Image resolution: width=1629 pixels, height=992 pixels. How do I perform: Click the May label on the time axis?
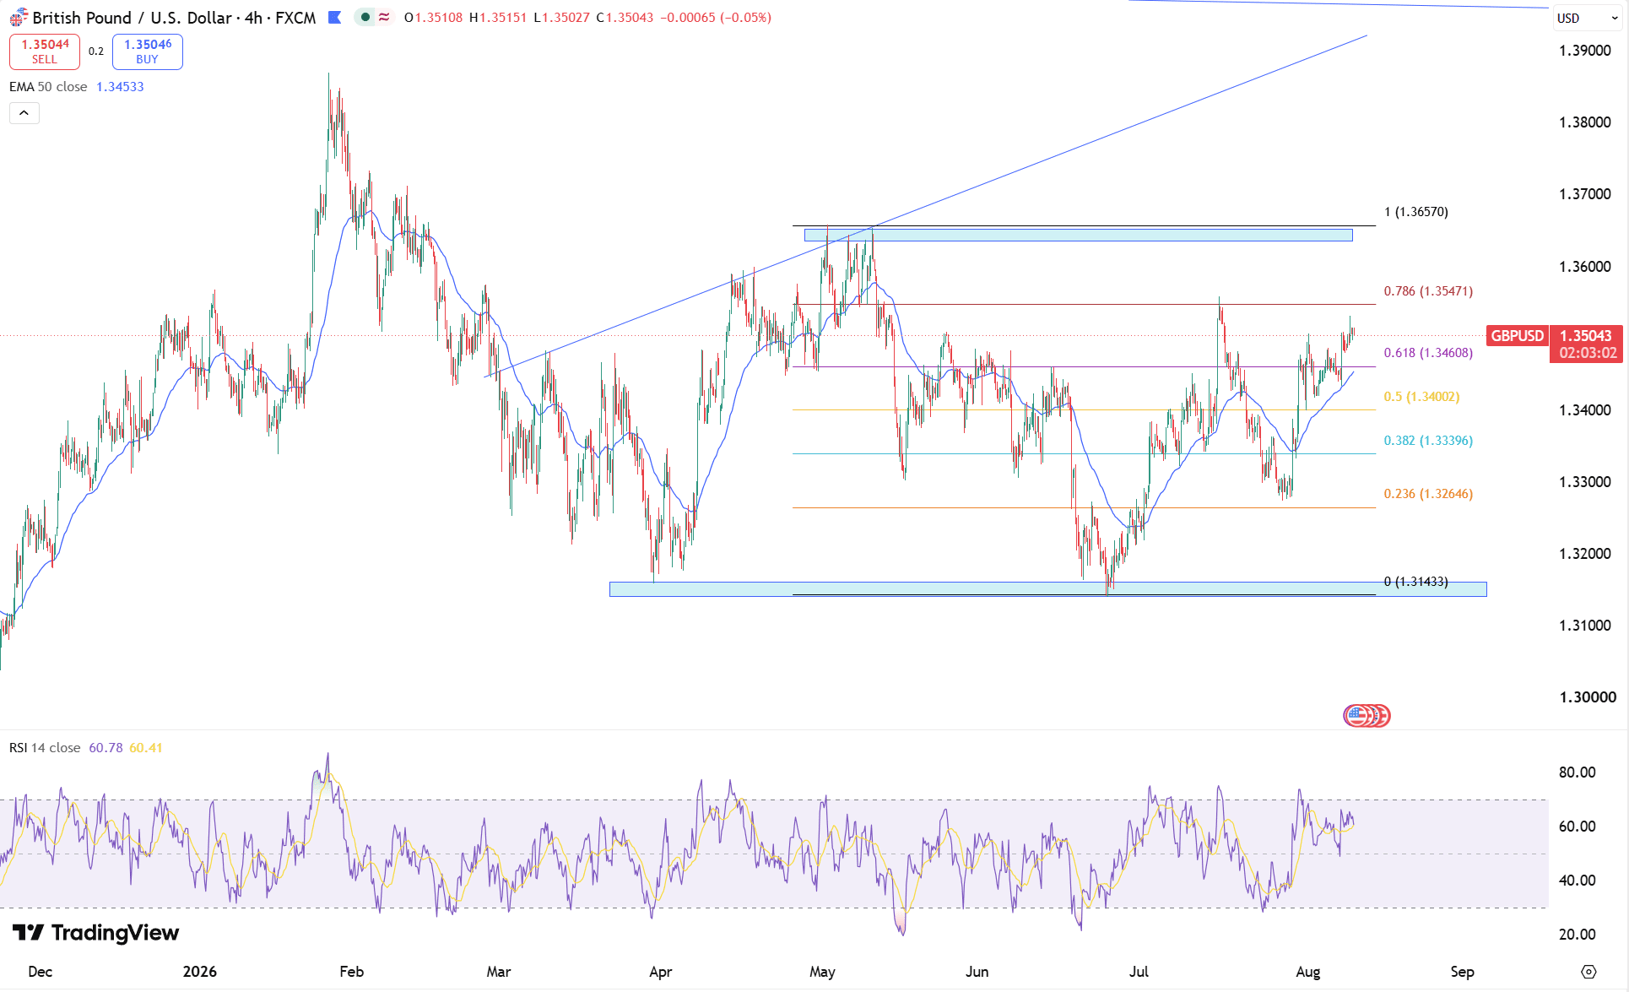tap(822, 972)
